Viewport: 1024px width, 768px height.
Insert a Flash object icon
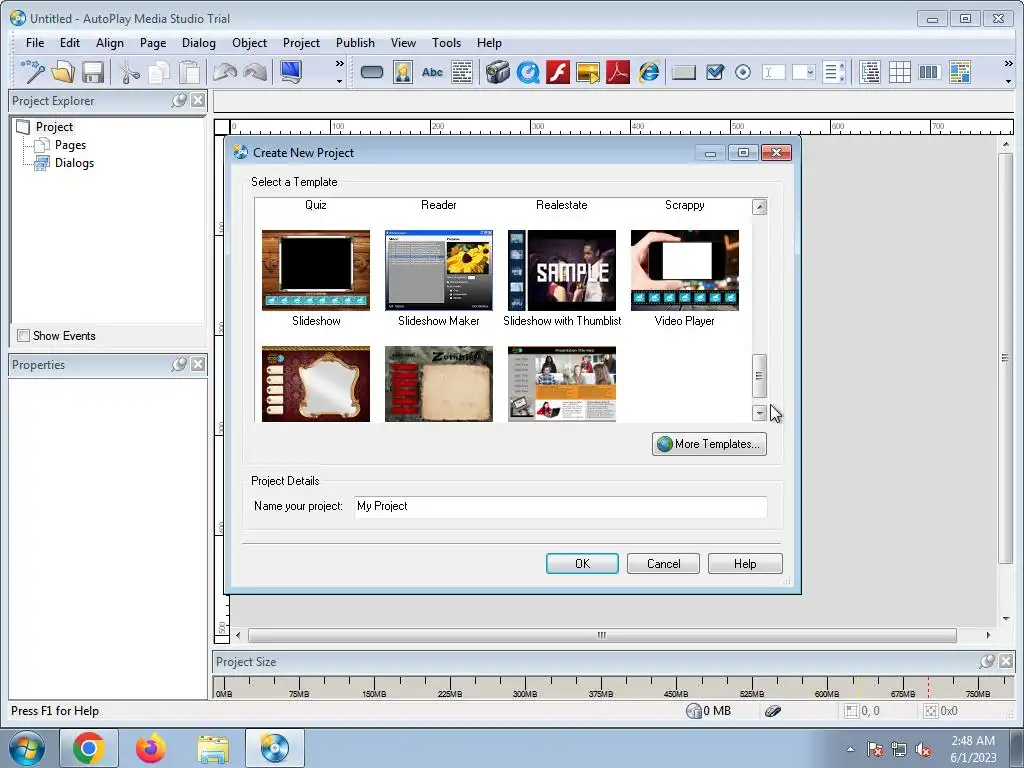(x=558, y=72)
